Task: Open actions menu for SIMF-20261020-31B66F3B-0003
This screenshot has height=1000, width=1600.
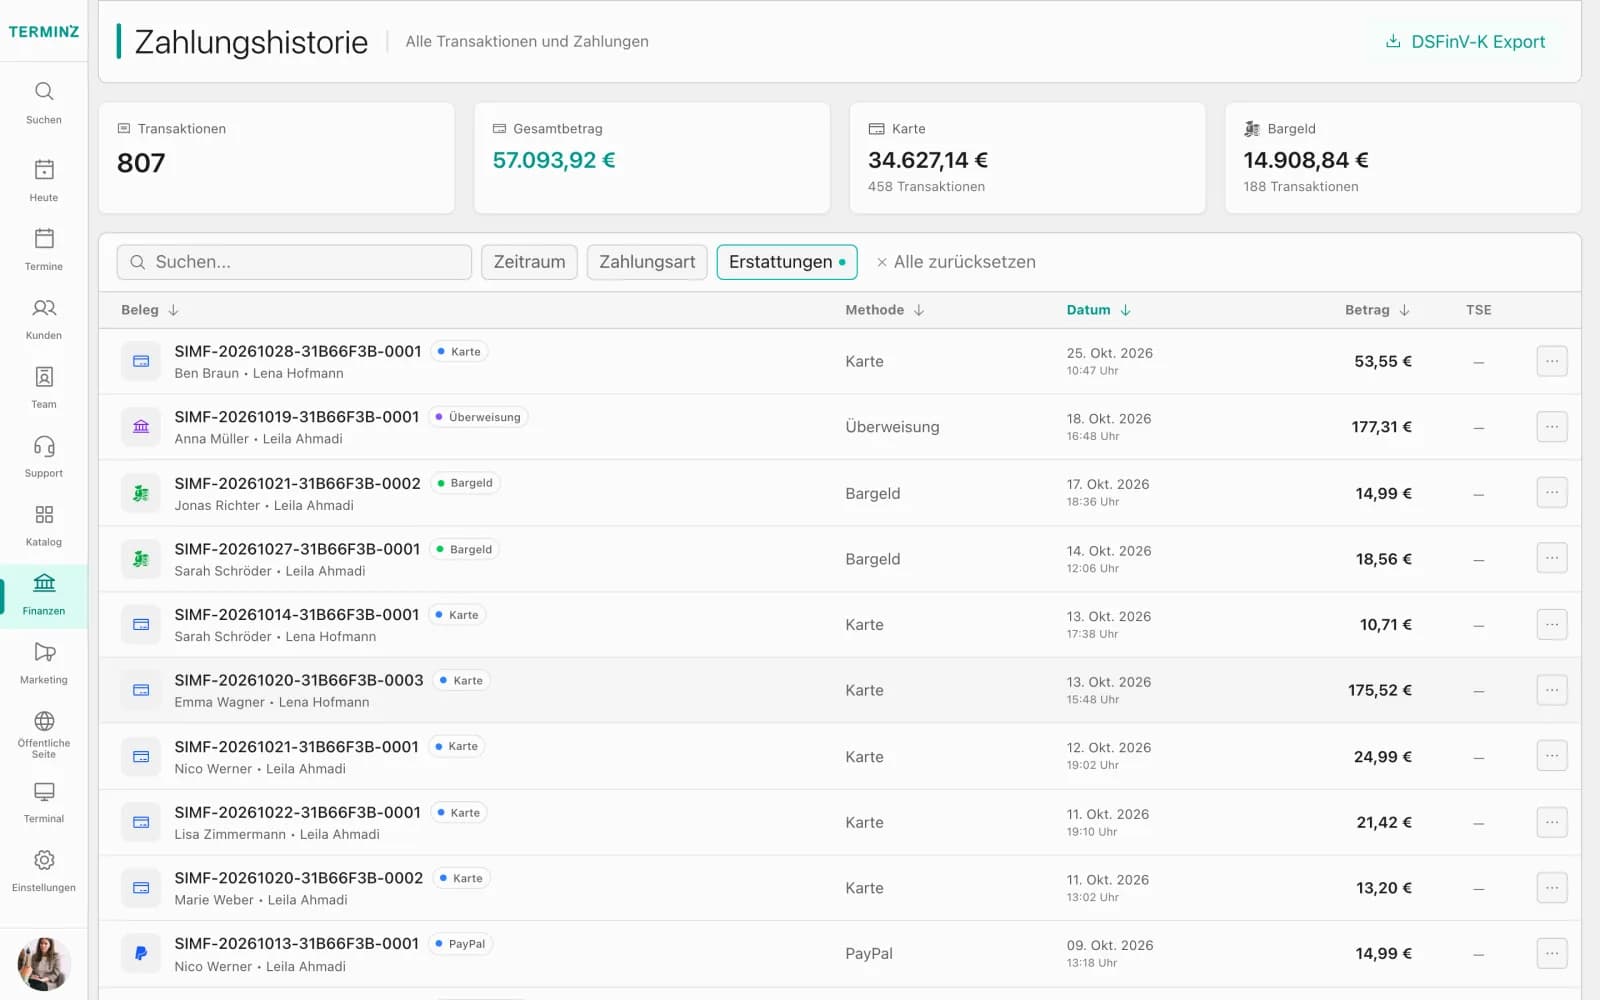Action: 1551,690
